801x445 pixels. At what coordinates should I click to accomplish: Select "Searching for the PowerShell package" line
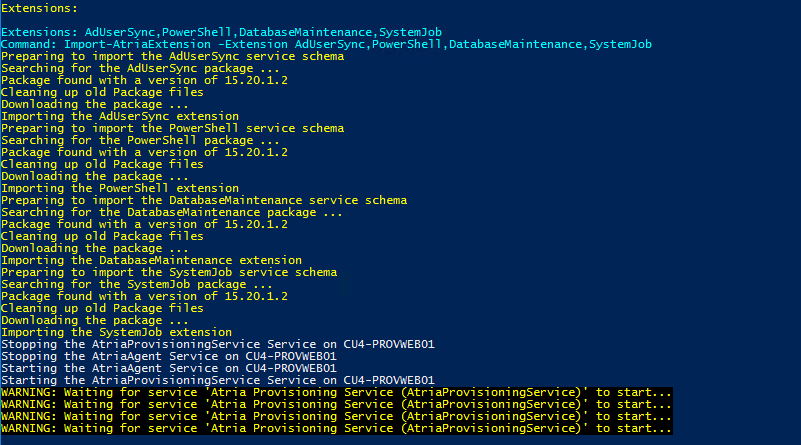click(x=140, y=140)
